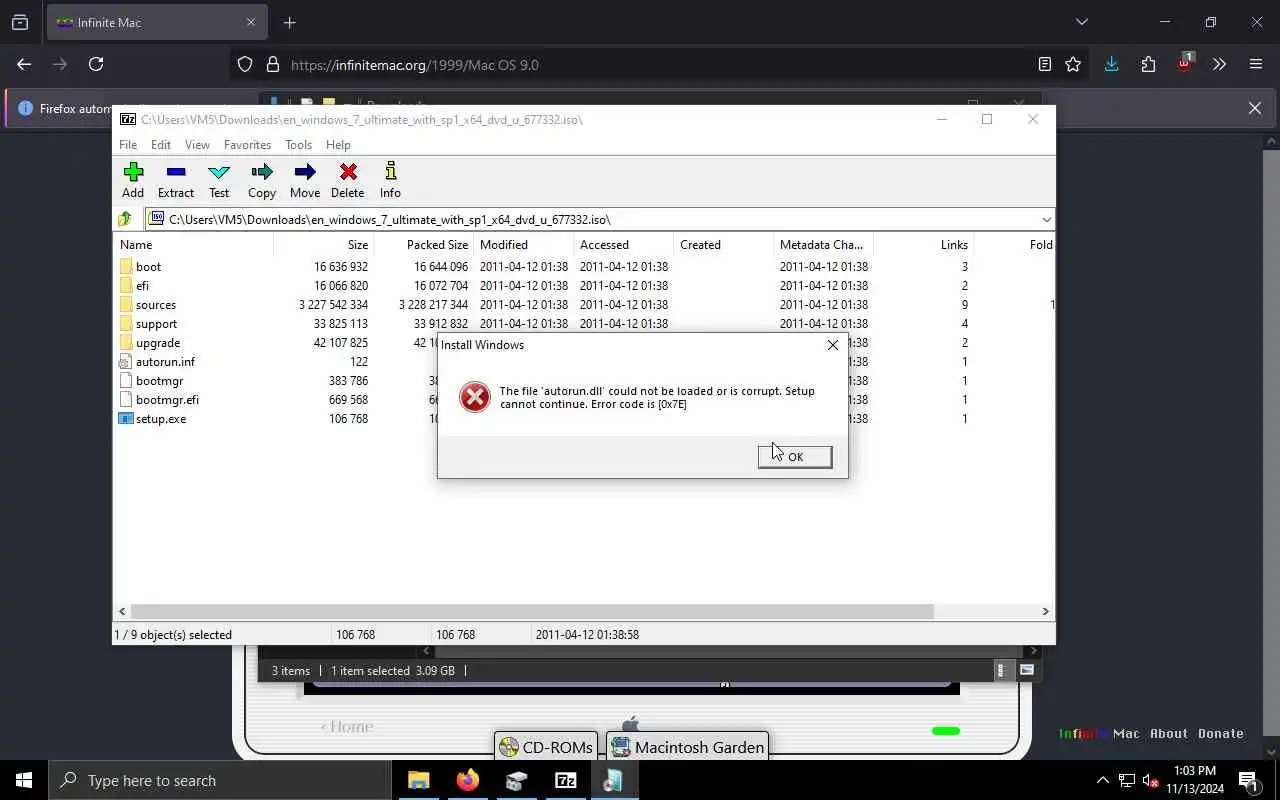This screenshot has width=1280, height=800.
Task: Select the efi folder
Action: point(142,286)
